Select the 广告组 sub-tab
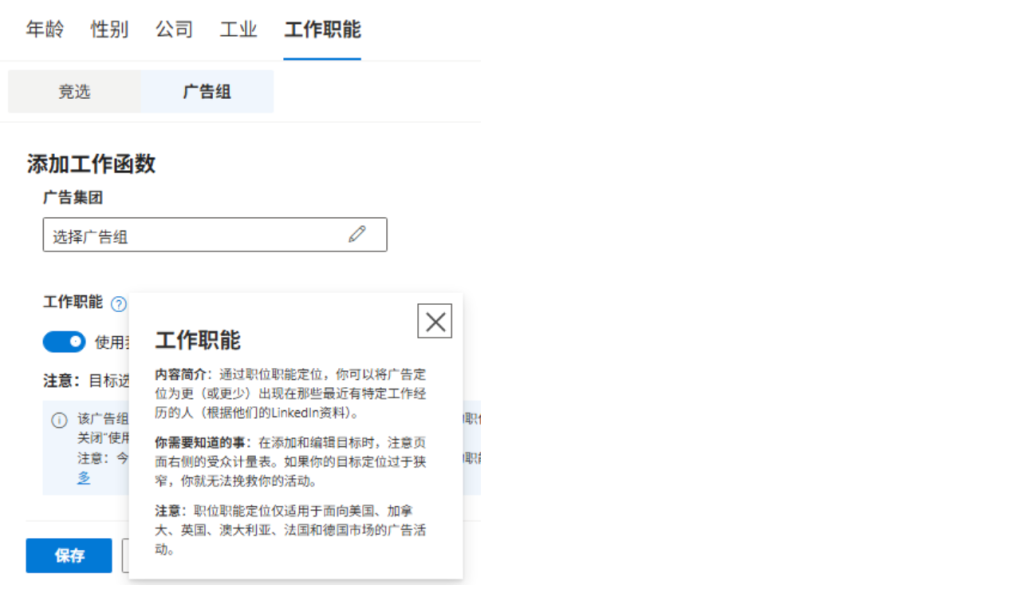1024x597 pixels. click(x=207, y=92)
